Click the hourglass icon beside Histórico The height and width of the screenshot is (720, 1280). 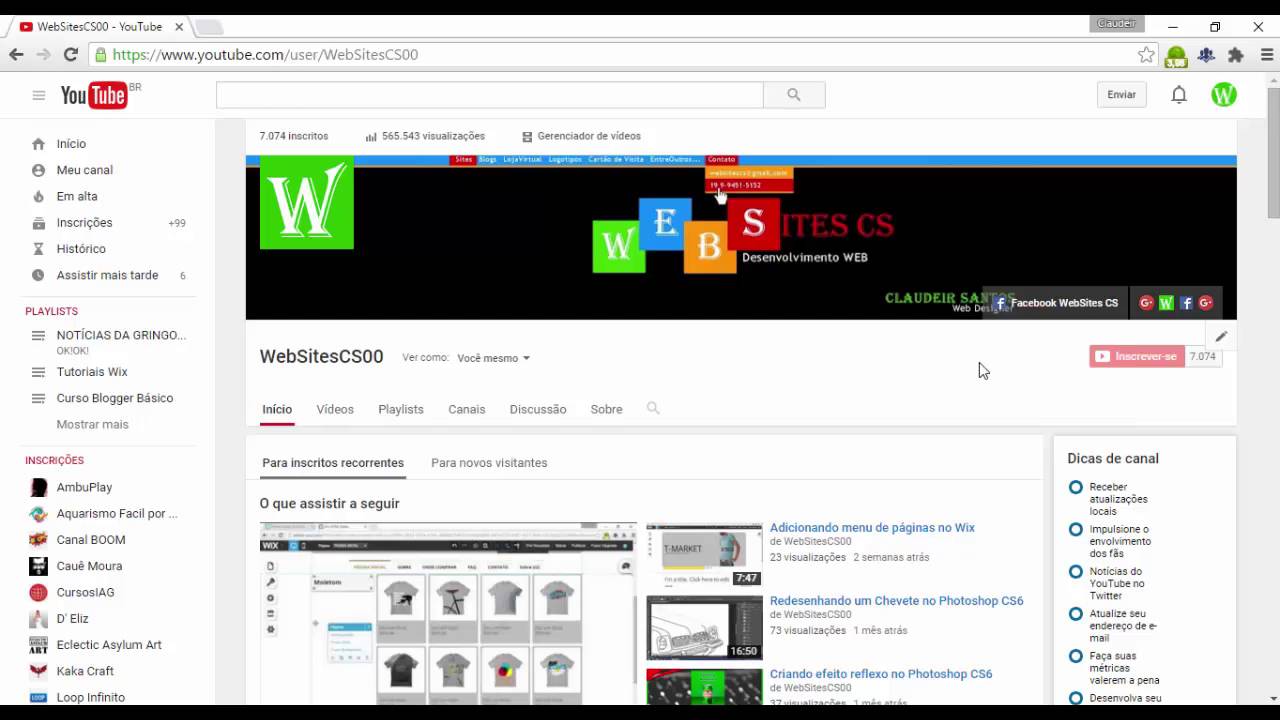(38, 249)
